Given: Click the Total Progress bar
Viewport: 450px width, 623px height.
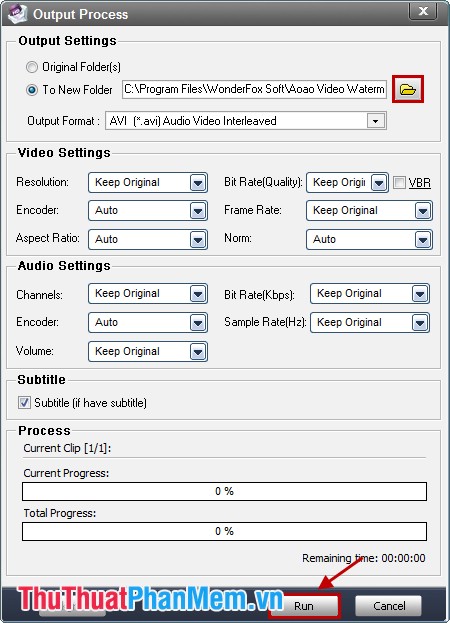Looking at the screenshot, I should click(x=224, y=531).
